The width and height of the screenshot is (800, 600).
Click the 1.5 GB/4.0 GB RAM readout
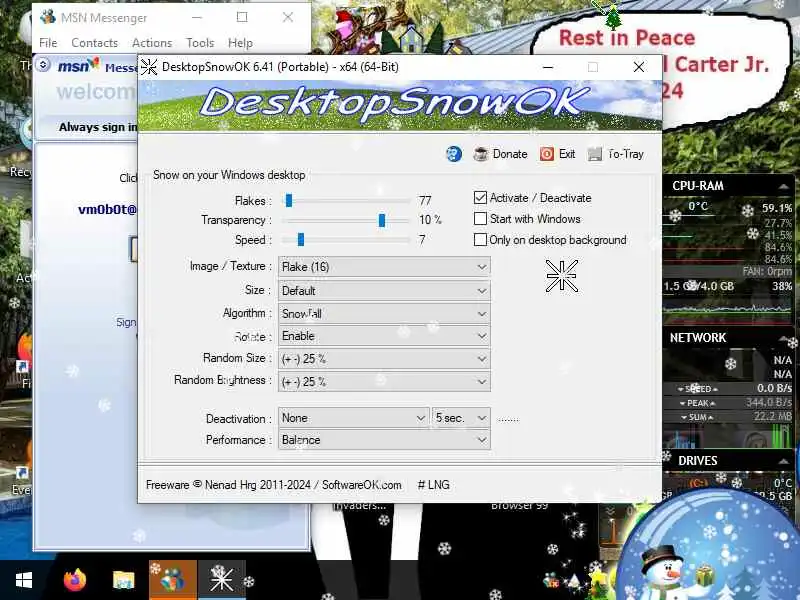[x=698, y=286]
